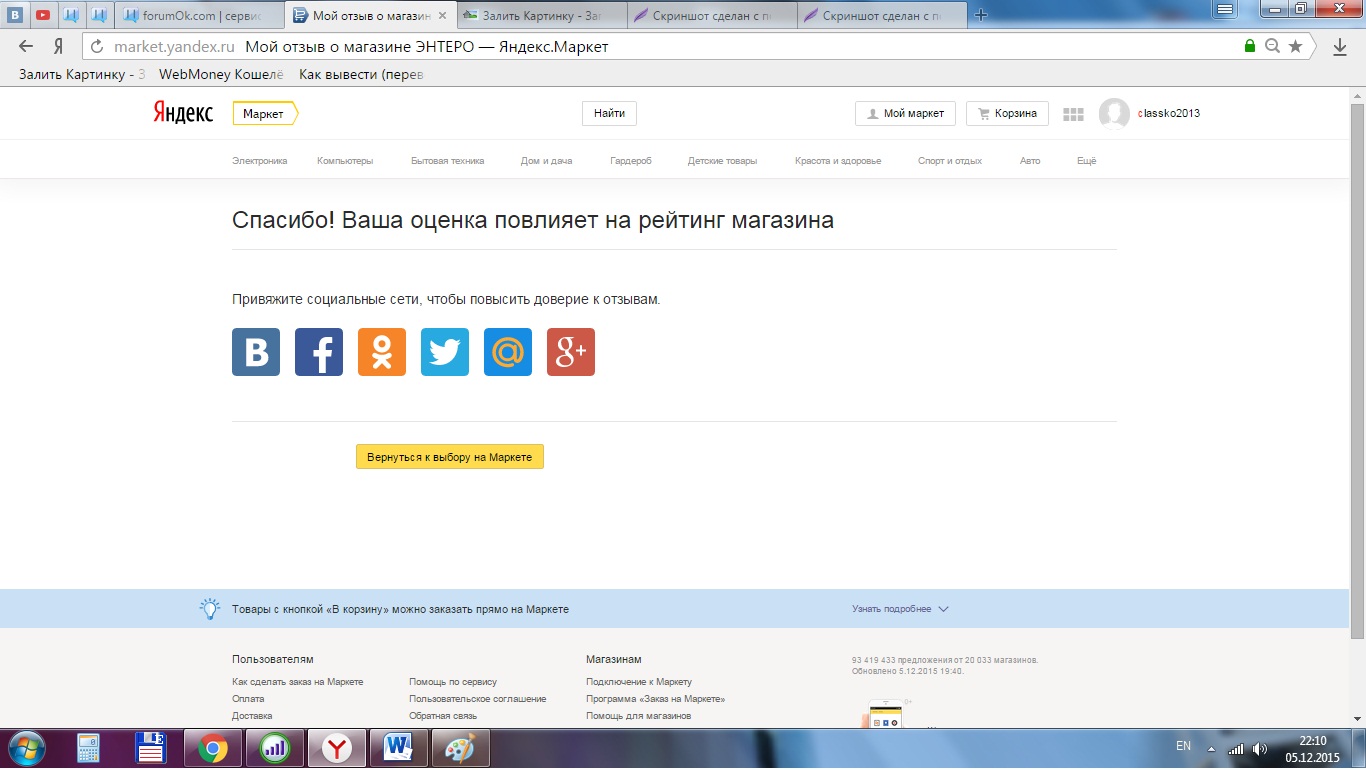The height and width of the screenshot is (770, 1366).
Task: Open the classko2013 user avatar
Action: 1114,114
